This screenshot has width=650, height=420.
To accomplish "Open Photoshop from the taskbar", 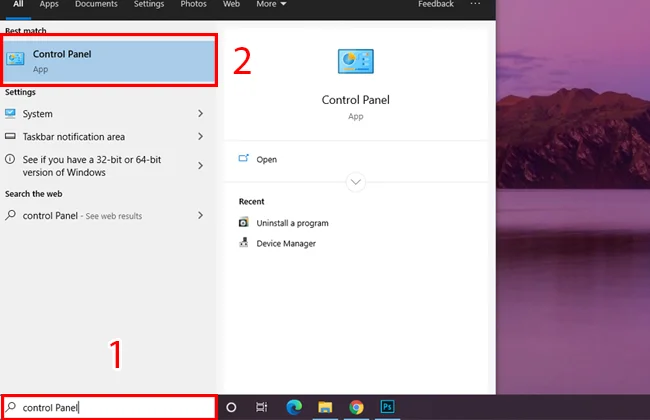I will [x=387, y=407].
